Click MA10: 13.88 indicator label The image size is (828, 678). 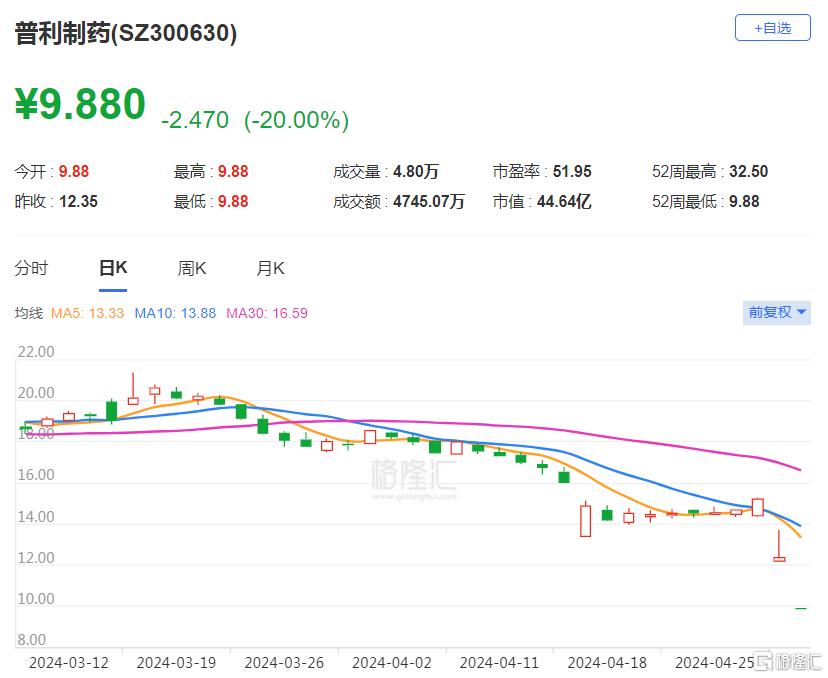(x=175, y=313)
